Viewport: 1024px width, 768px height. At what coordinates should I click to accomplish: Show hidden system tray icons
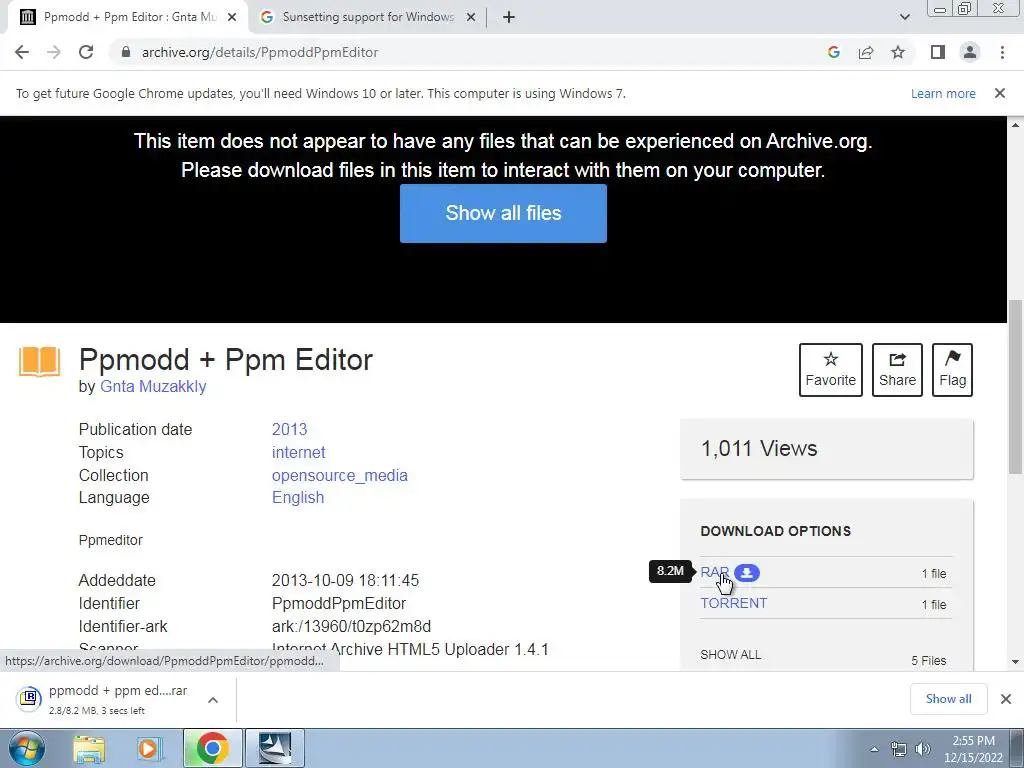pos(874,749)
